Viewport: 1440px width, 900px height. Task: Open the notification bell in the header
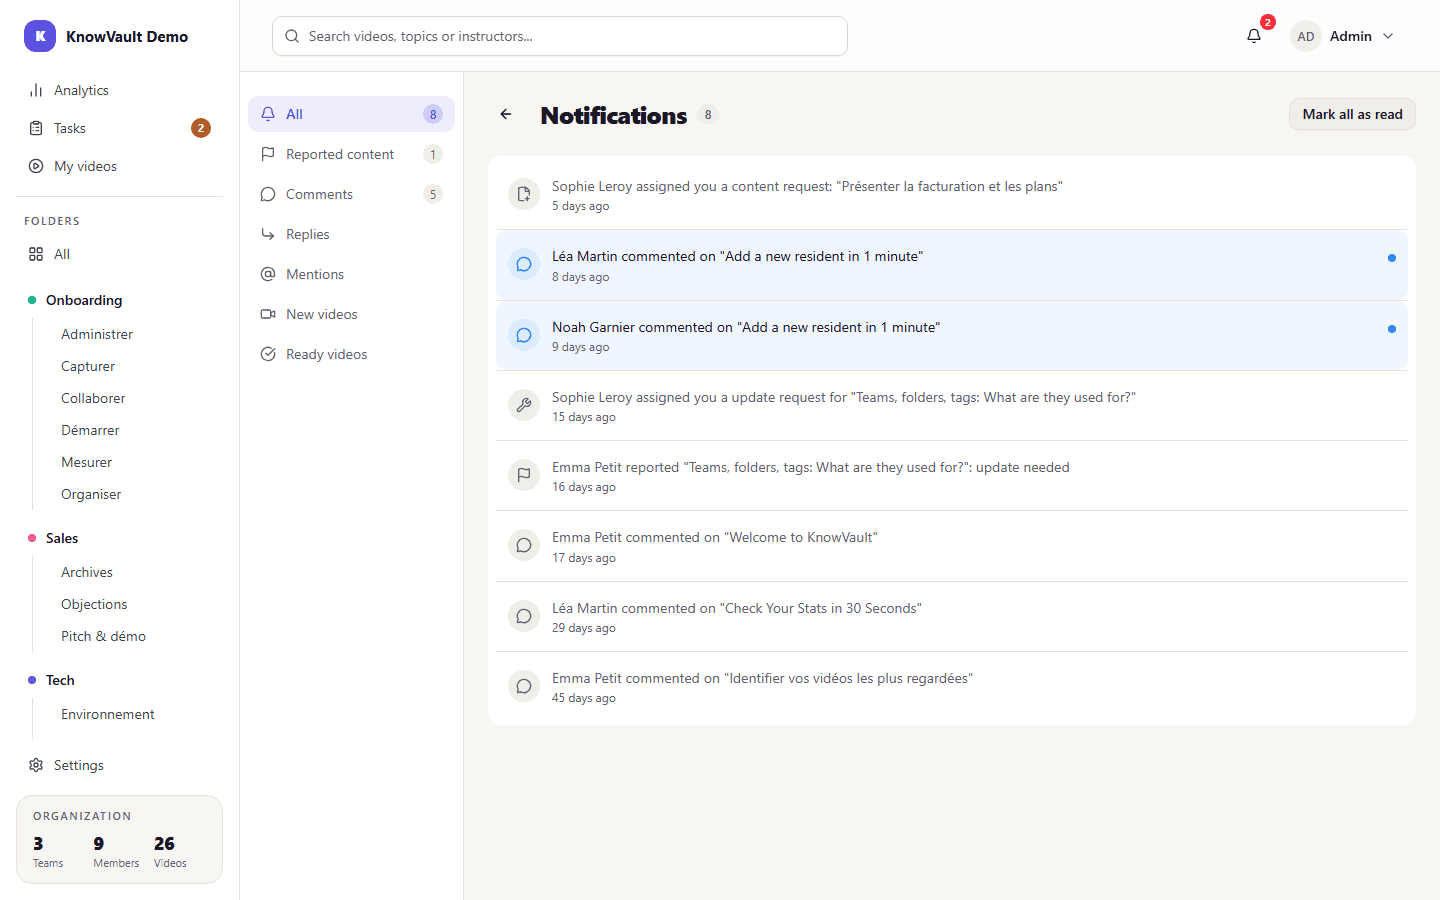point(1254,36)
